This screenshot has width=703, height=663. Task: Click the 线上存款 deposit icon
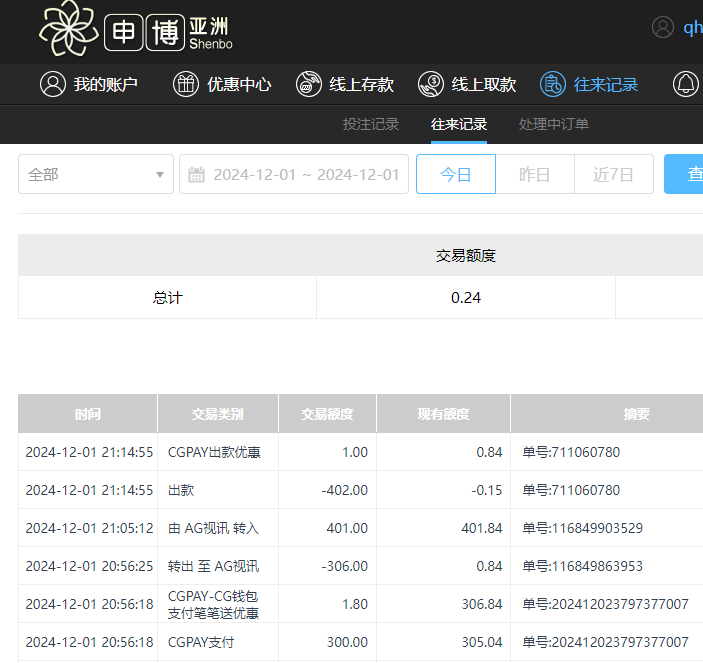coord(309,85)
